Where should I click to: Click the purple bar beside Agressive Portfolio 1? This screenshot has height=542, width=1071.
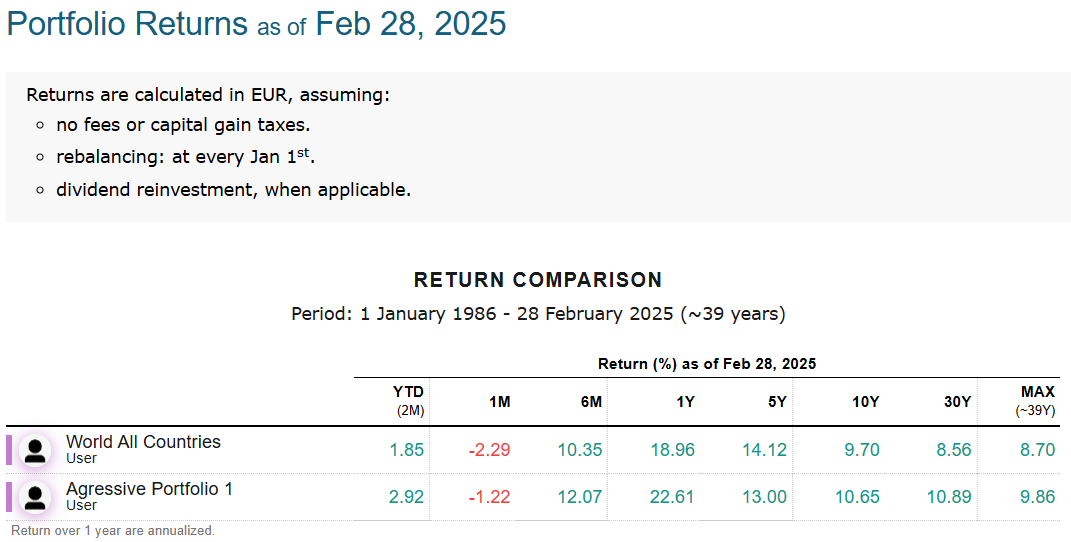9,497
